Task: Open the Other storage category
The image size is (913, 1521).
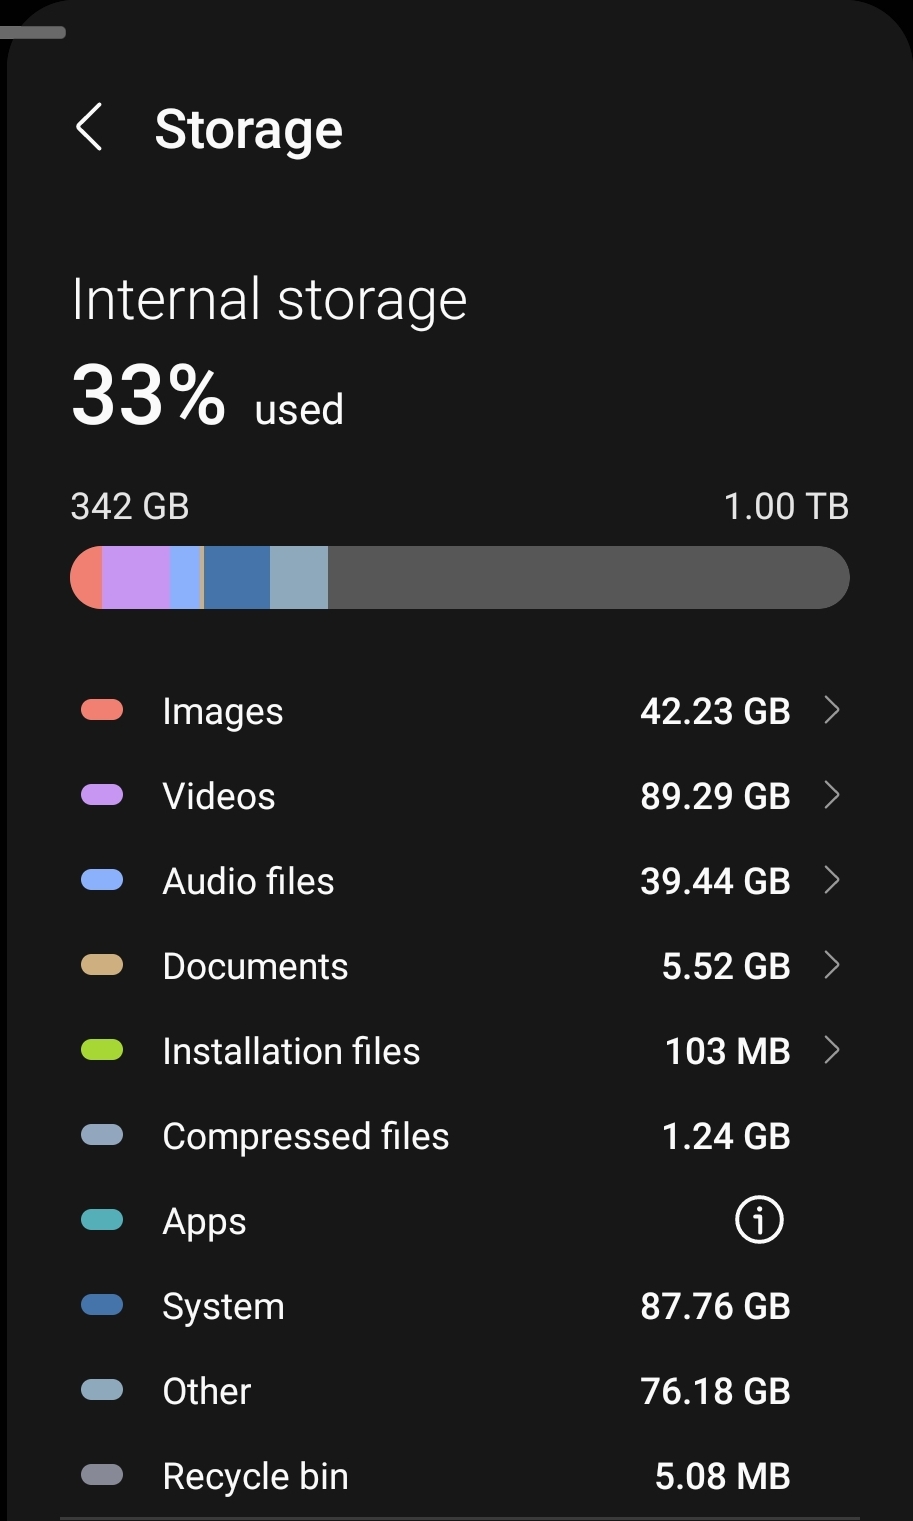Action: click(456, 1390)
